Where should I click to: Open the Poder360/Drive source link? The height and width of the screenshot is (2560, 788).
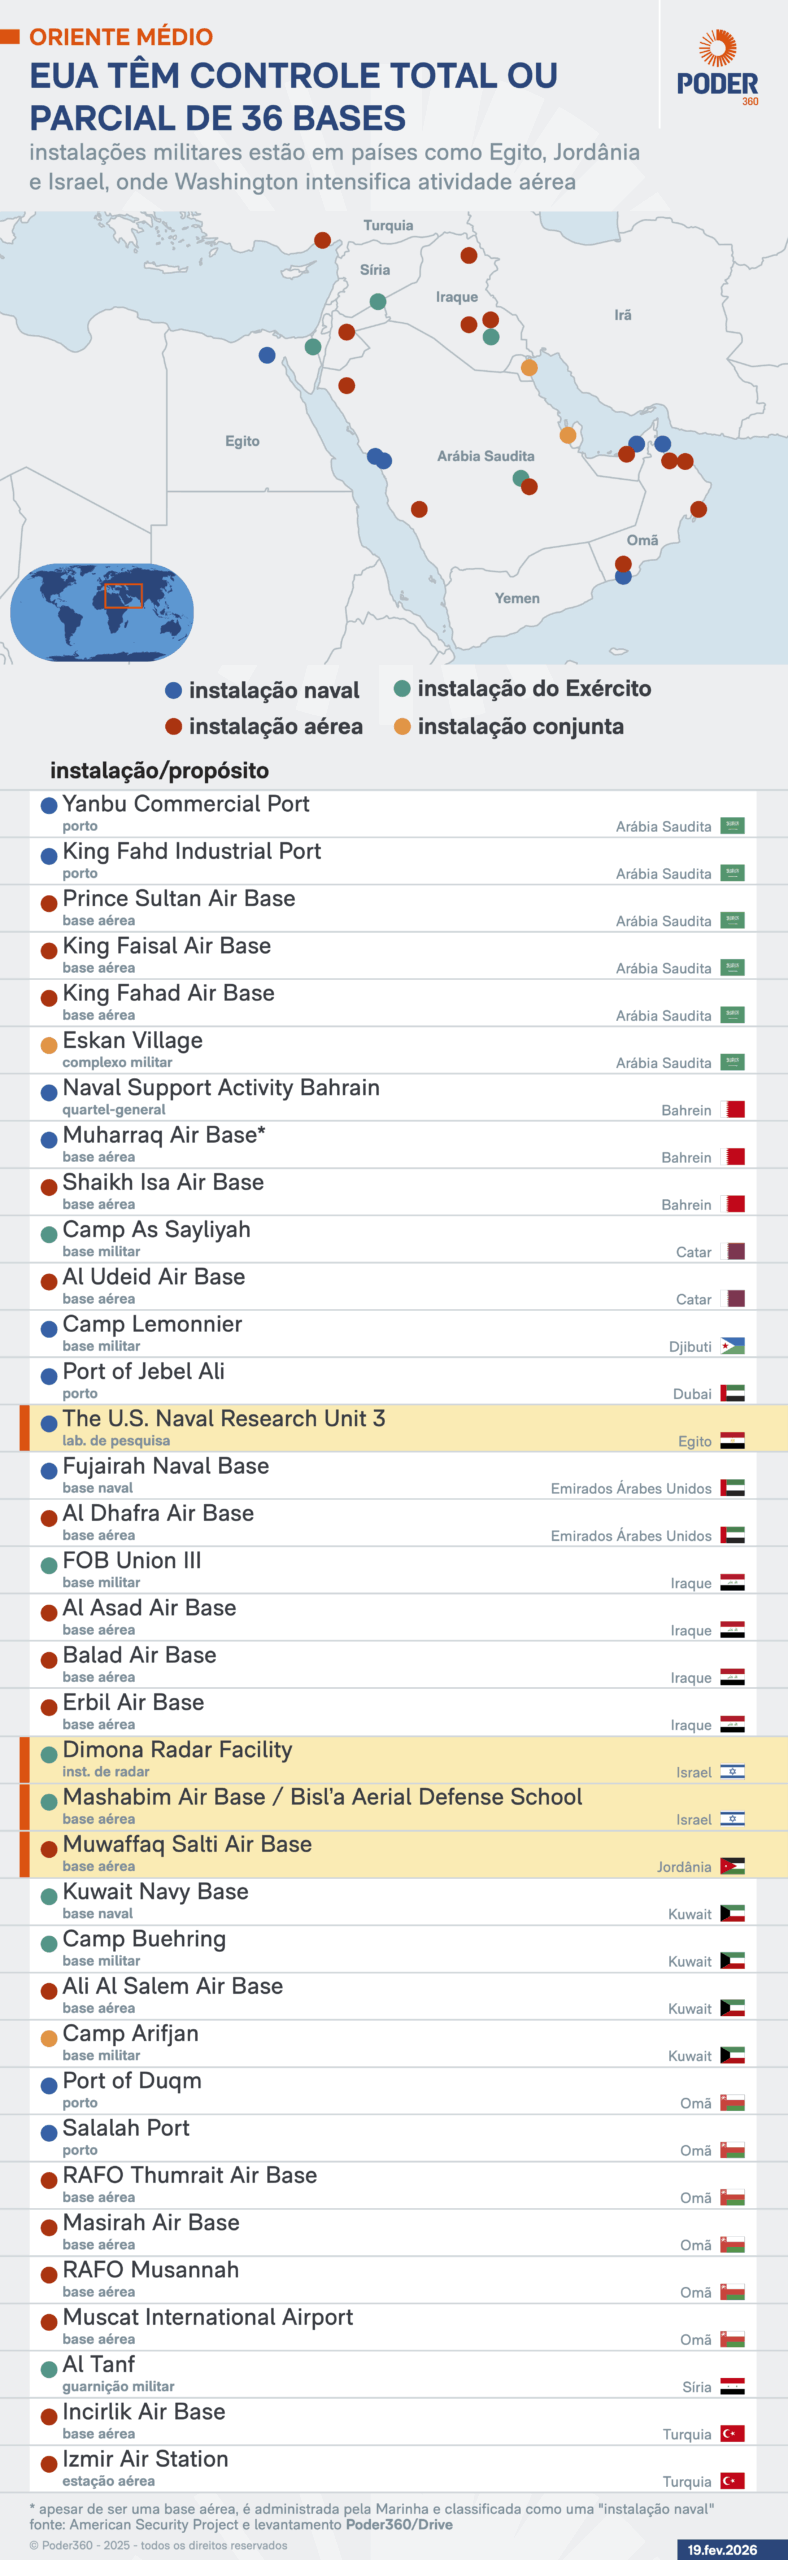click(x=399, y=2524)
